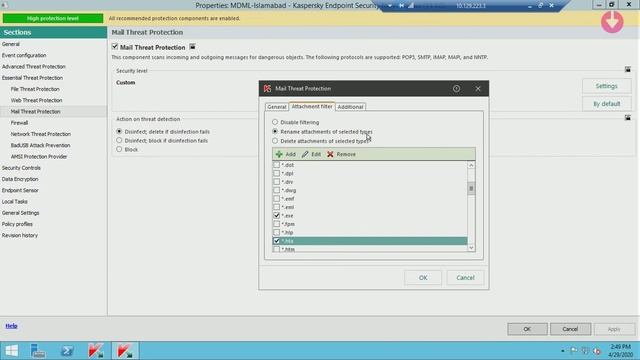Image resolution: width=640 pixels, height=360 pixels.
Task: Uncheck the *.exe attachment type
Action: (276, 215)
